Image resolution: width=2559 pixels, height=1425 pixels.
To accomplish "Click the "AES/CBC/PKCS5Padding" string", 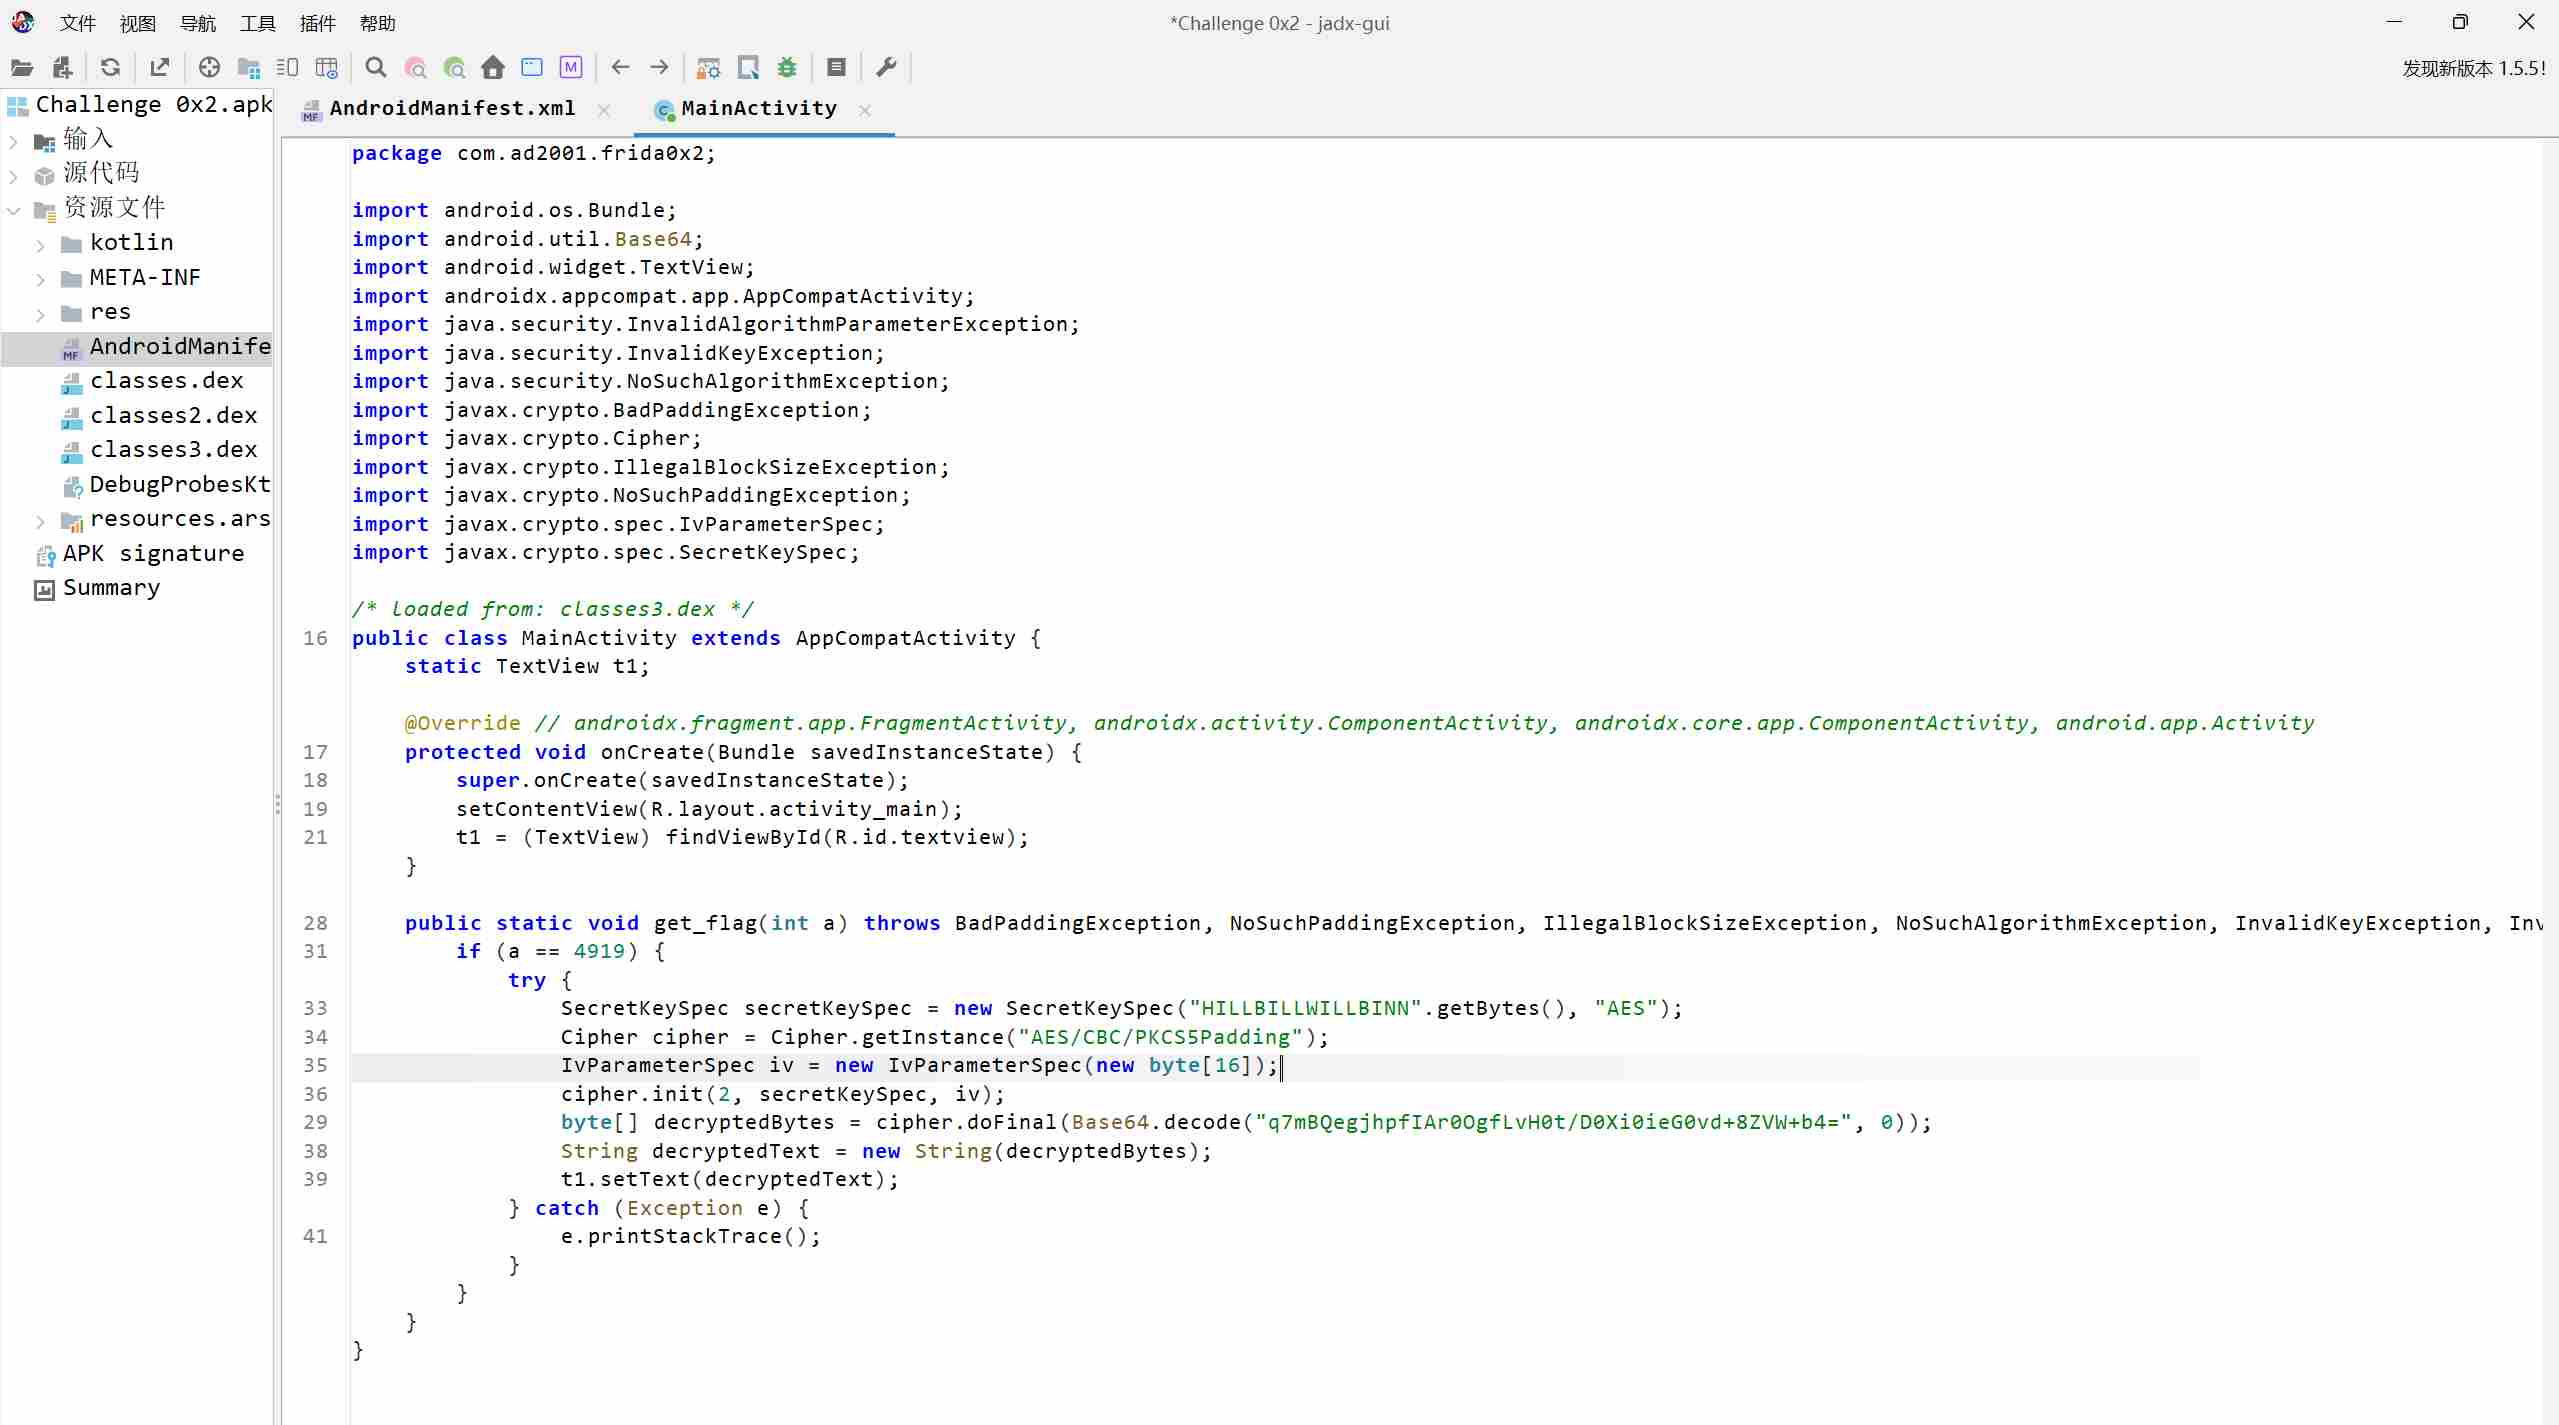I will pos(1160,1037).
